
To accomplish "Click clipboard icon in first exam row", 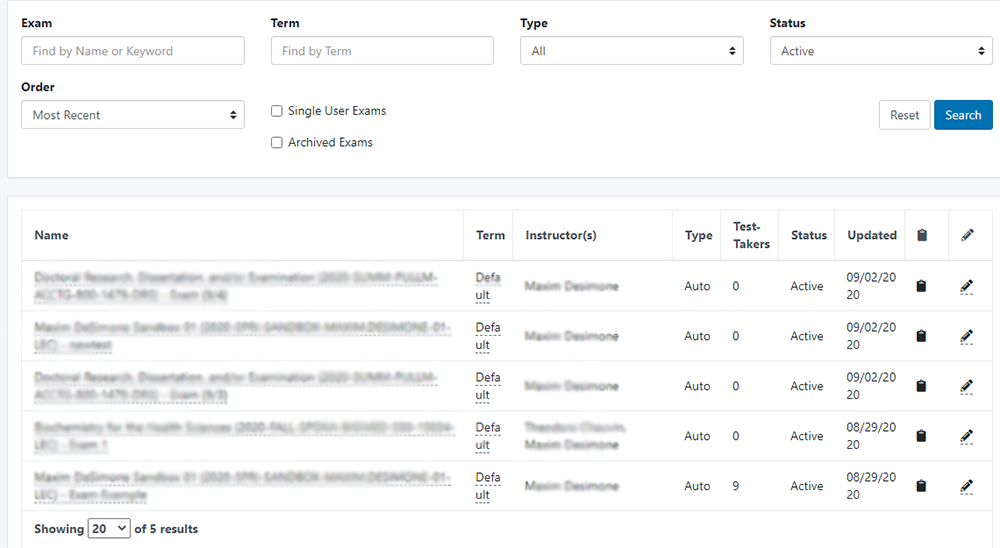I will pos(921,286).
